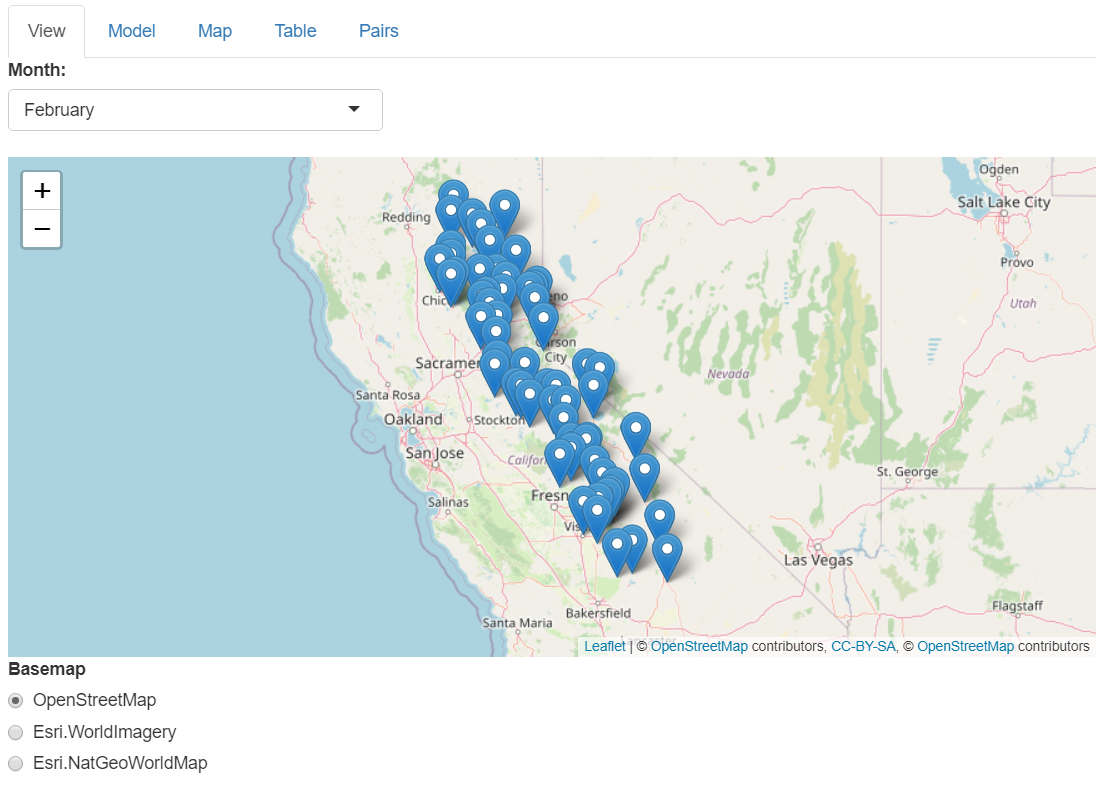Screen dimensions: 1115x787
Task: Keep OpenStreetMap as the basemap
Action: point(15,700)
